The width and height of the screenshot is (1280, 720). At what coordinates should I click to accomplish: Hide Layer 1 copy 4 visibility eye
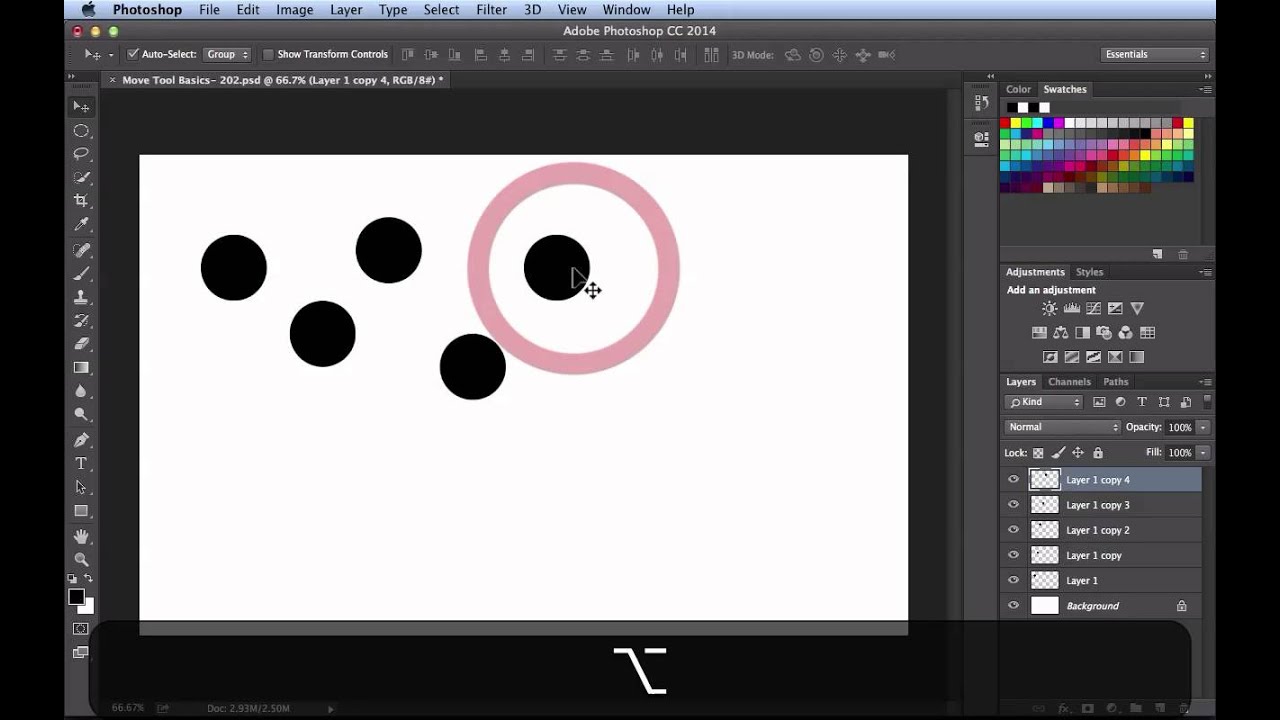point(1013,480)
